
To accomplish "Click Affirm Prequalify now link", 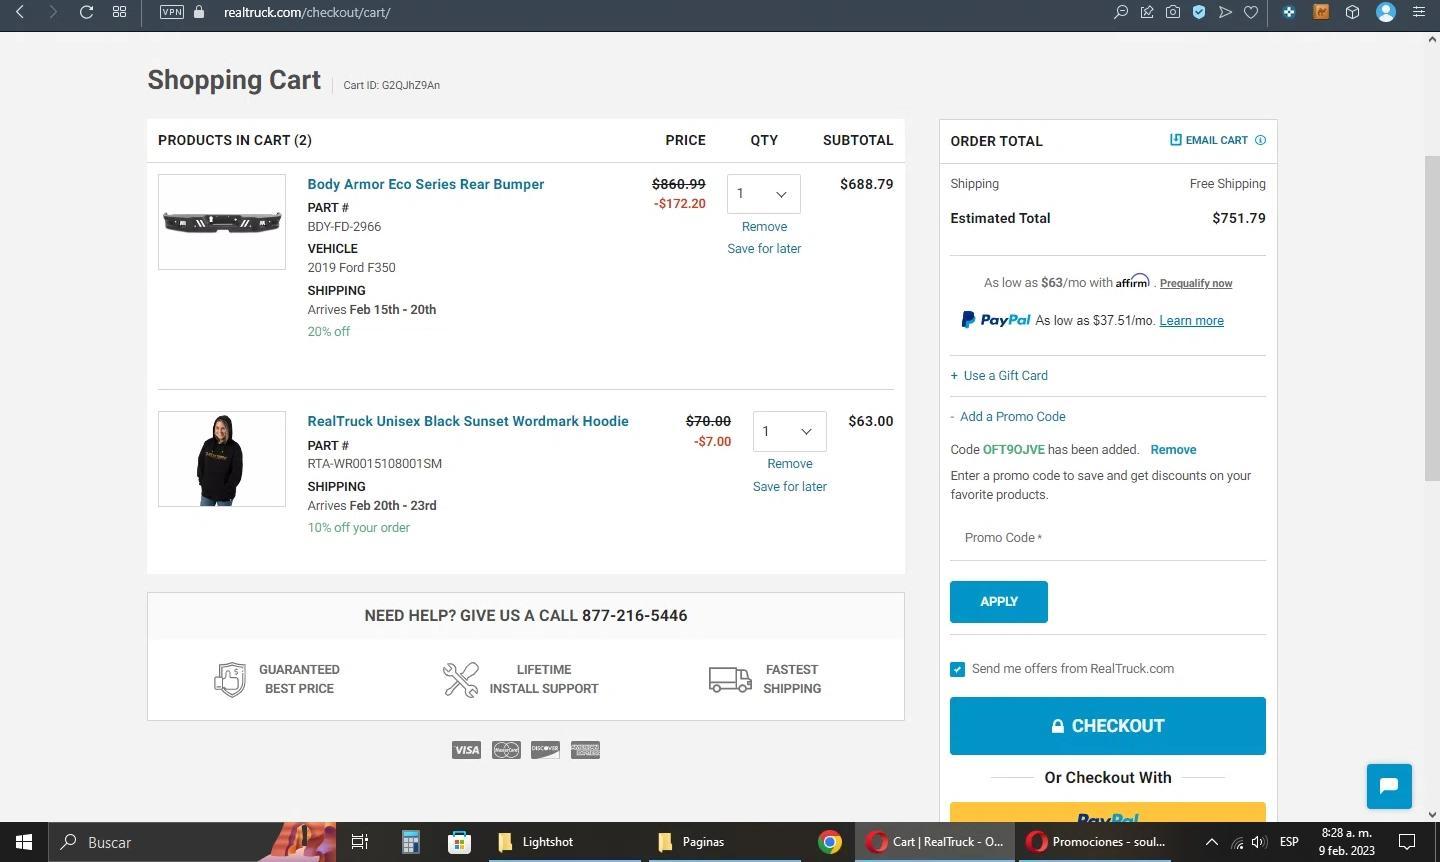I will click(1196, 284).
